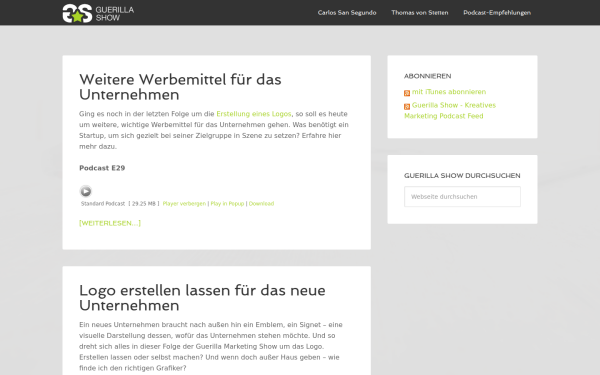
Task: Click the [WEITERLESEN...] link
Action: (110, 223)
